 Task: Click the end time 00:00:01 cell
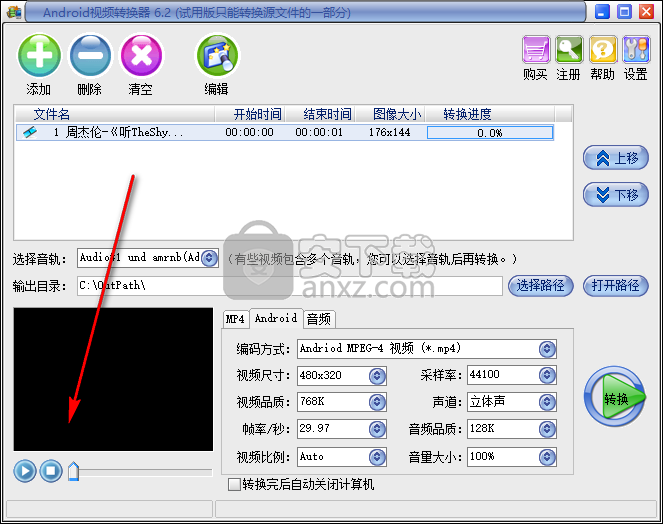pyautogui.click(x=319, y=132)
